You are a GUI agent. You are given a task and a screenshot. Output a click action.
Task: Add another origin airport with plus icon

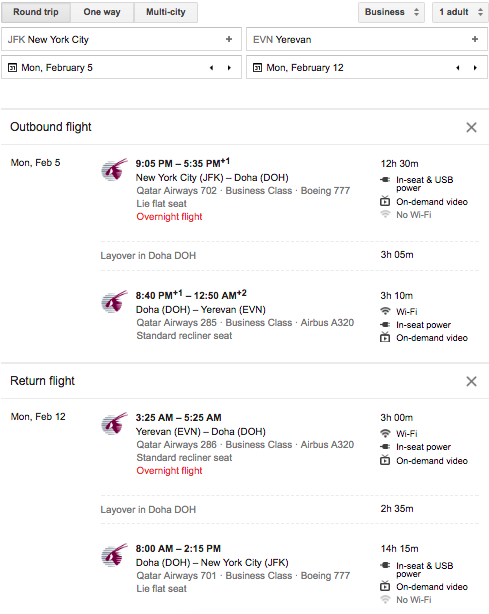click(229, 39)
